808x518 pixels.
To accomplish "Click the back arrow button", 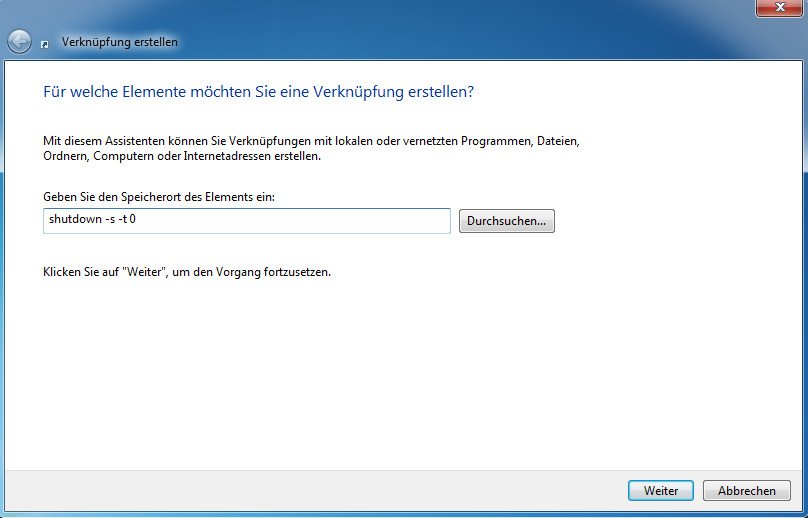I will (20, 42).
